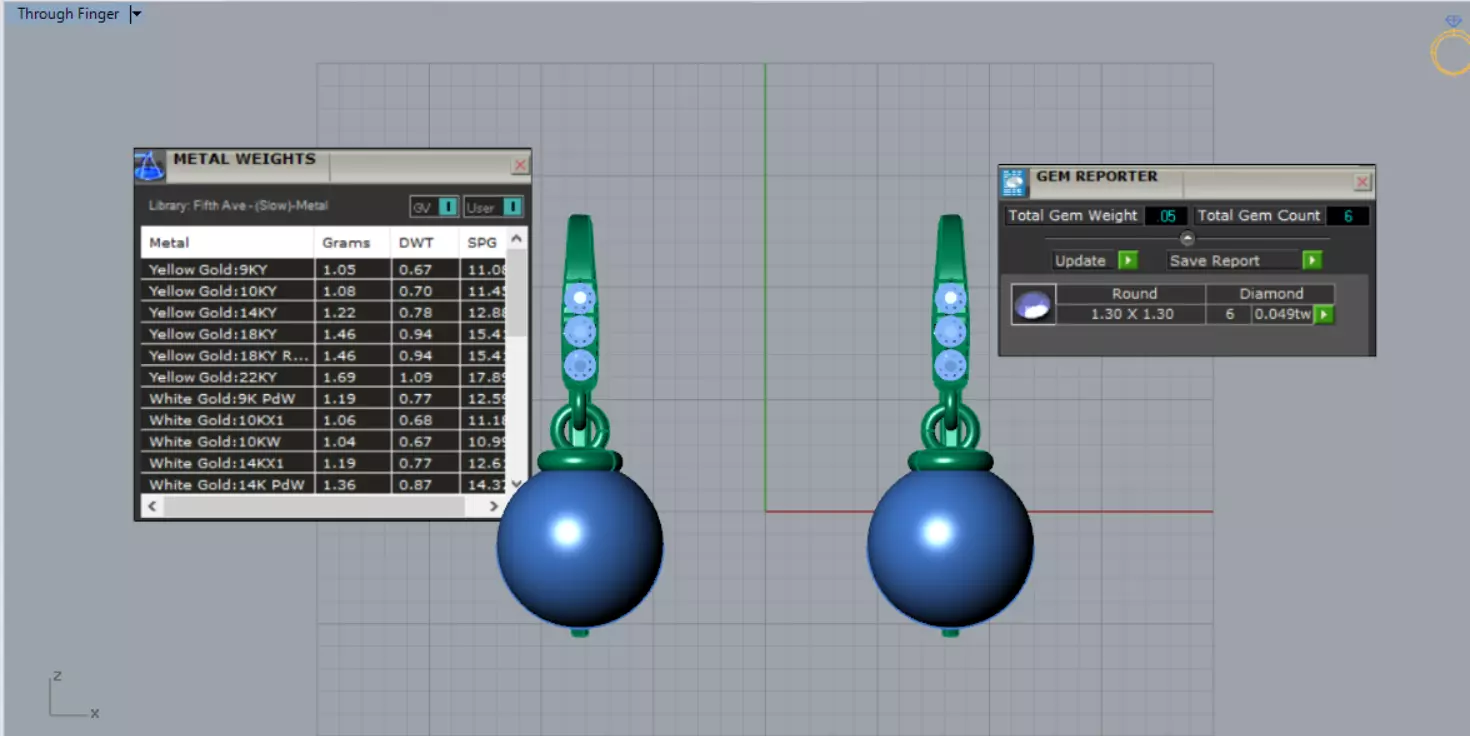Click the top diamond on the left earring

(580, 298)
